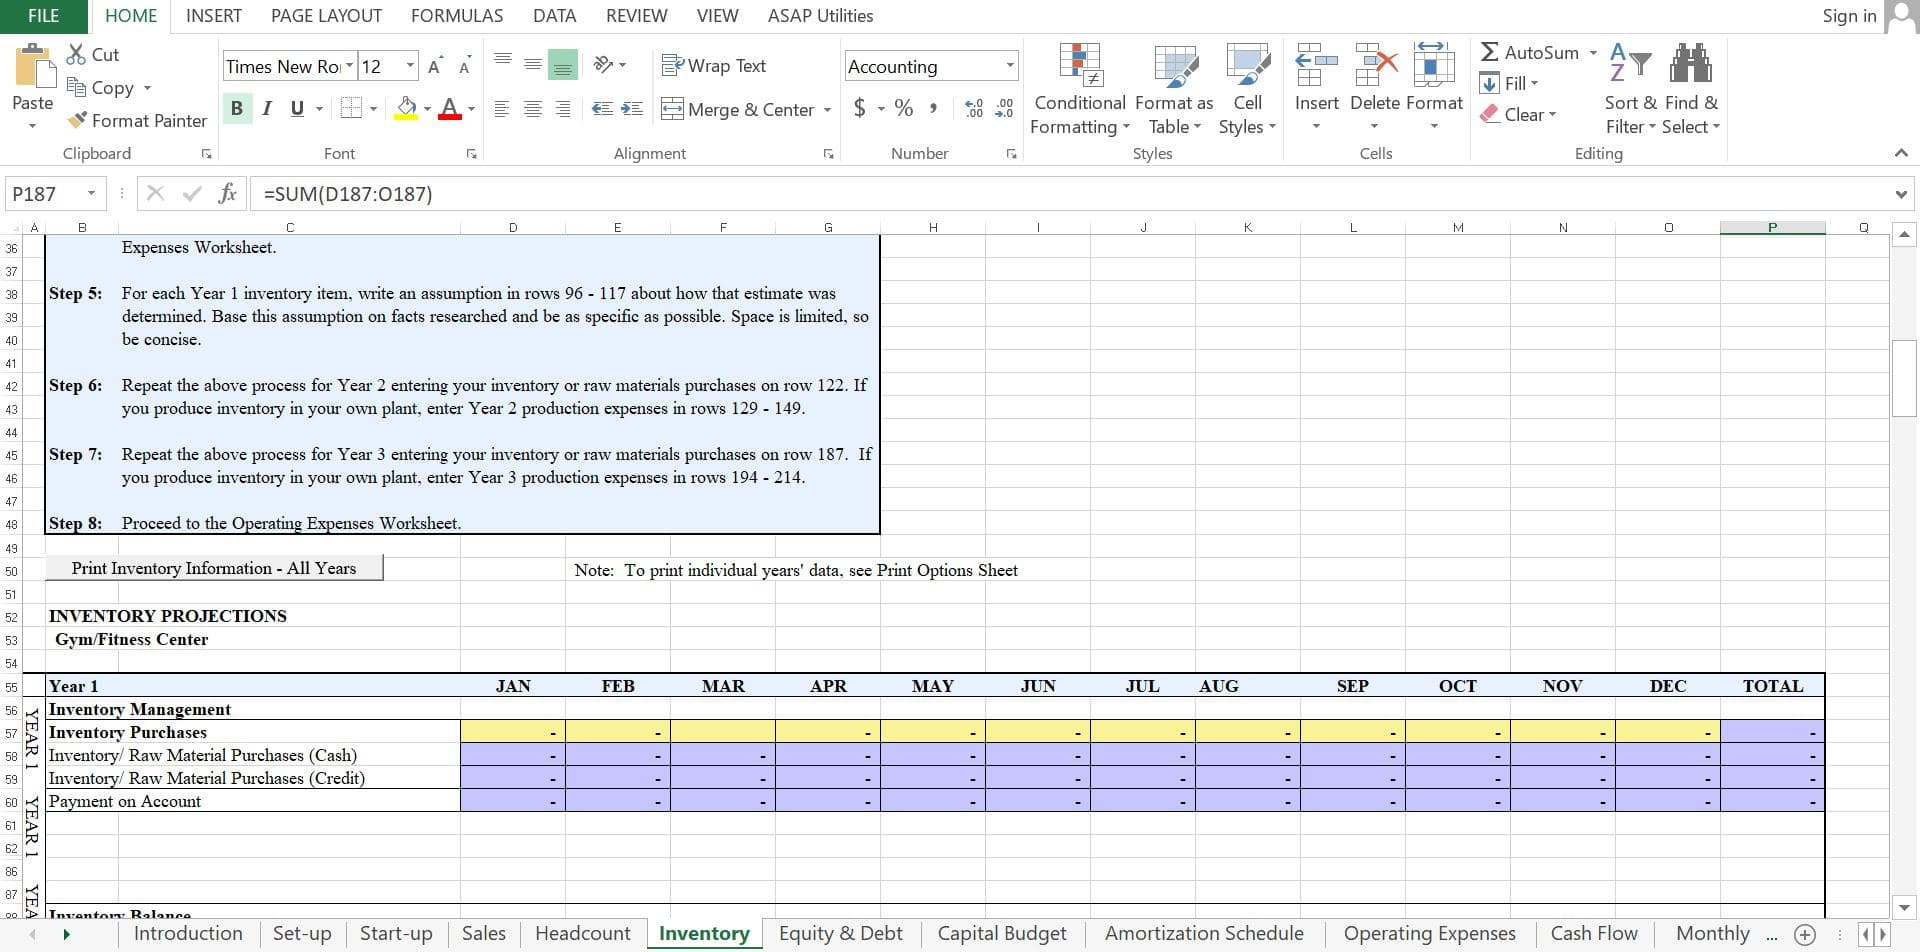This screenshot has width=1920, height=952.
Task: Decrease decimal places
Action: click(x=1004, y=108)
